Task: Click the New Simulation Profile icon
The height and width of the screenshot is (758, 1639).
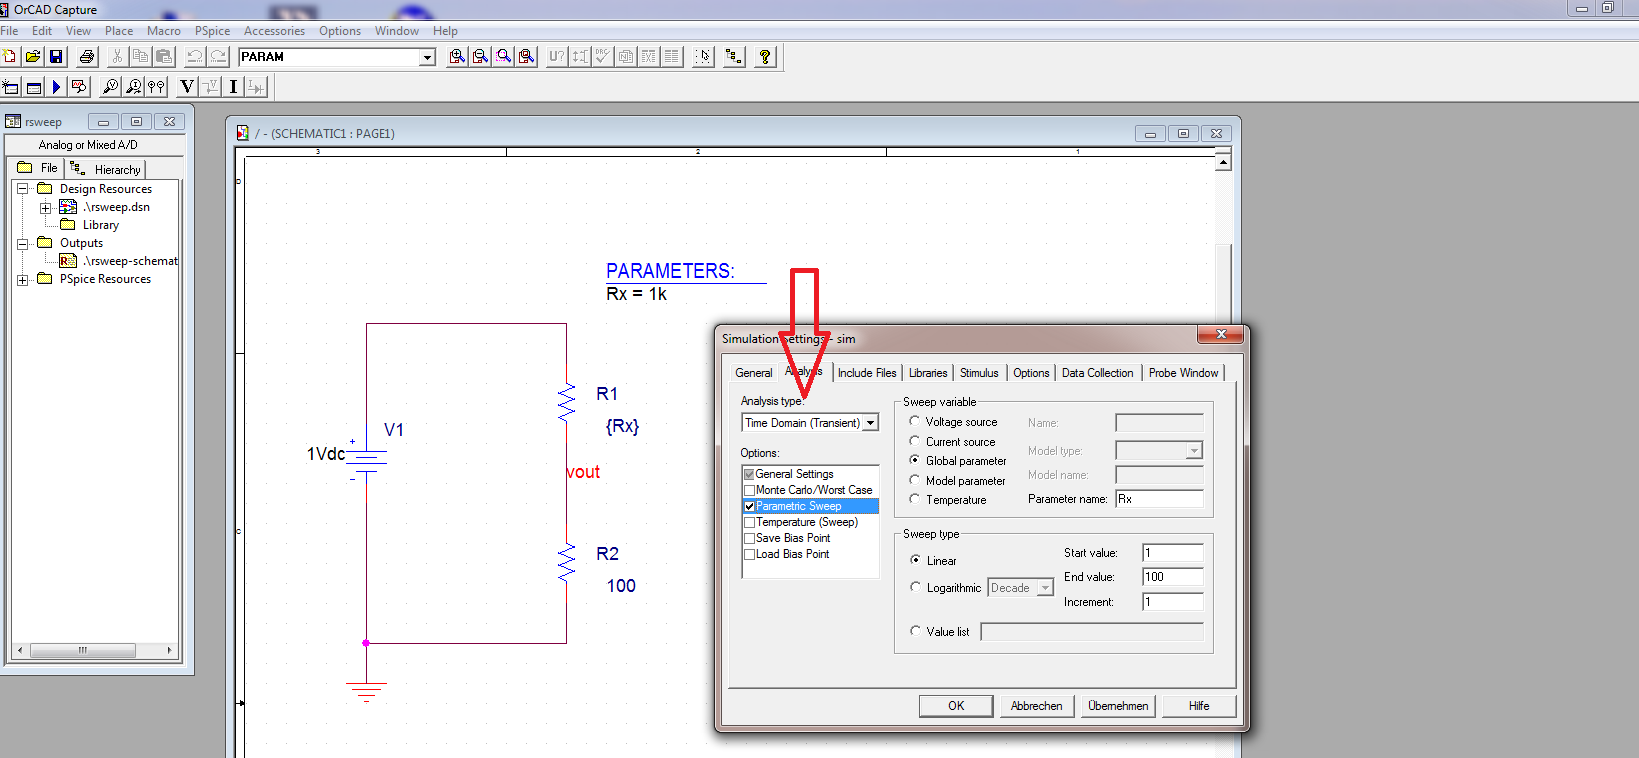Action: tap(11, 87)
